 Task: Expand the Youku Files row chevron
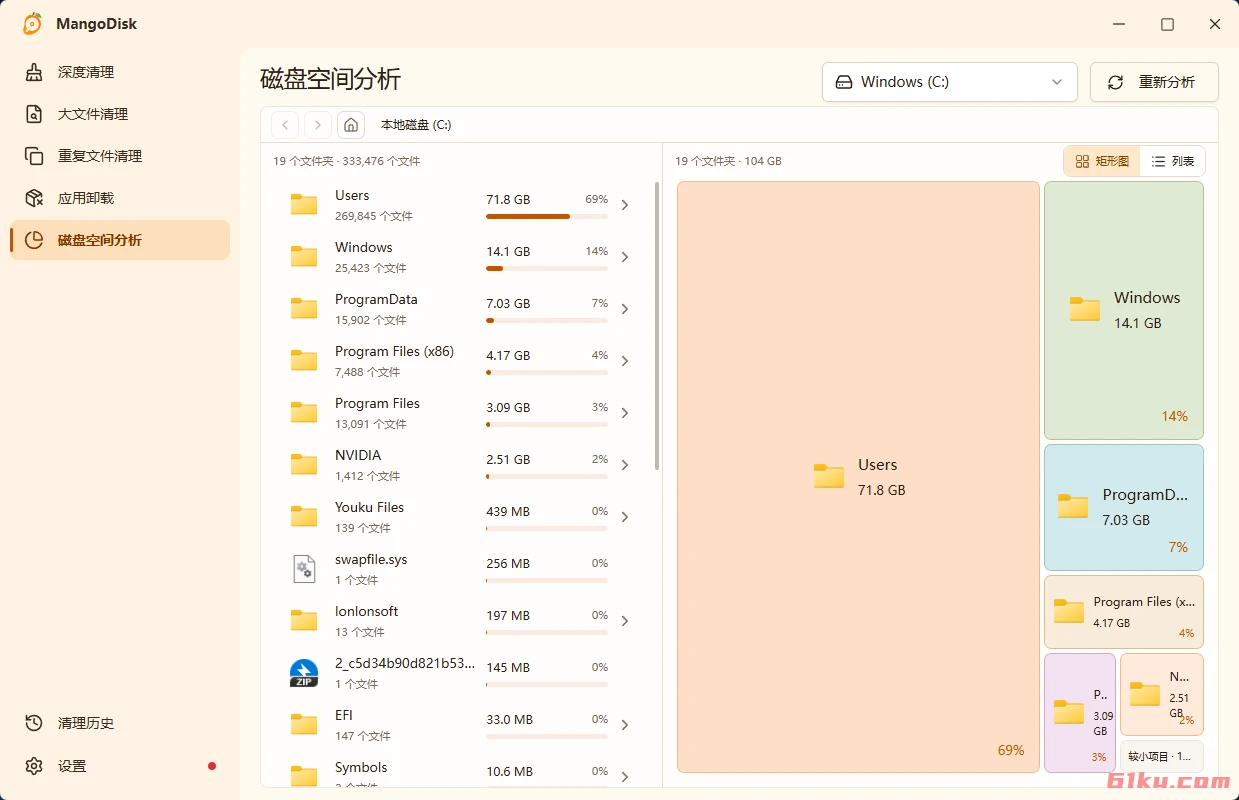coord(625,517)
